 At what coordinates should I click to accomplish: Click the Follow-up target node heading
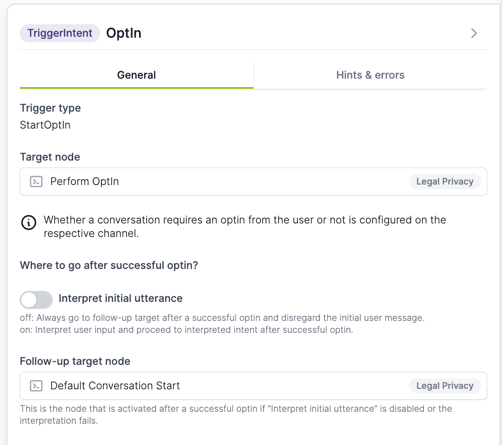click(75, 361)
